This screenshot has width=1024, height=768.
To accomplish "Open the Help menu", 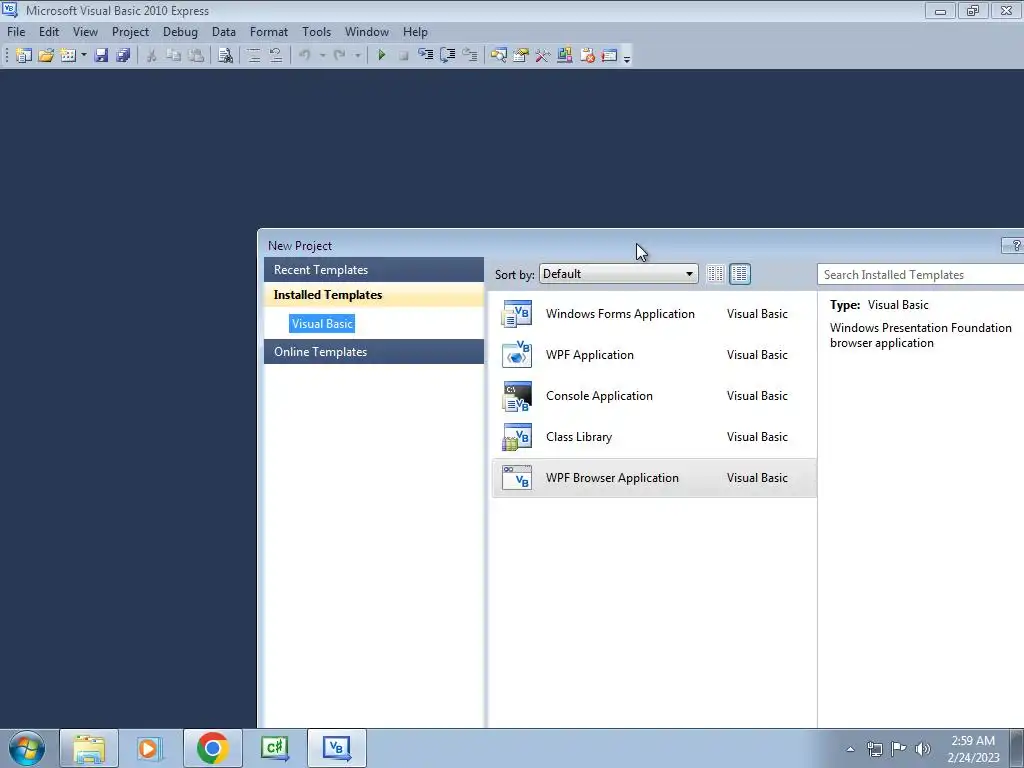I will (415, 32).
